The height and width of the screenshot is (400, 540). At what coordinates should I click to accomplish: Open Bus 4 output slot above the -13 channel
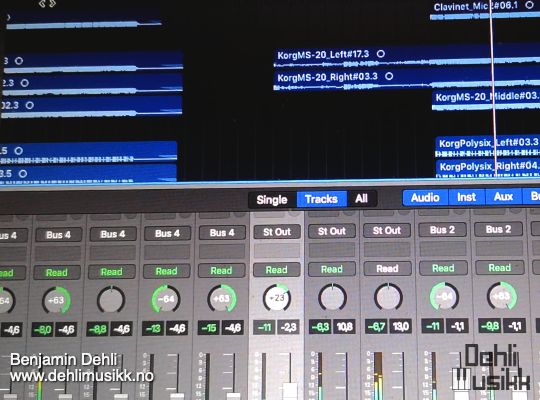pos(167,233)
